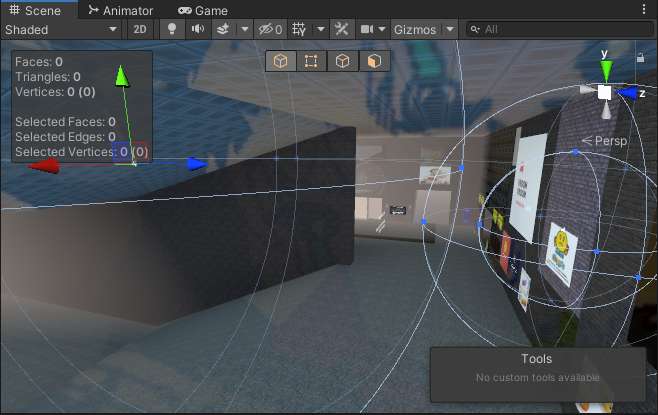Select ProBuilder edge selection mode
658x415 pixels.
point(343,61)
